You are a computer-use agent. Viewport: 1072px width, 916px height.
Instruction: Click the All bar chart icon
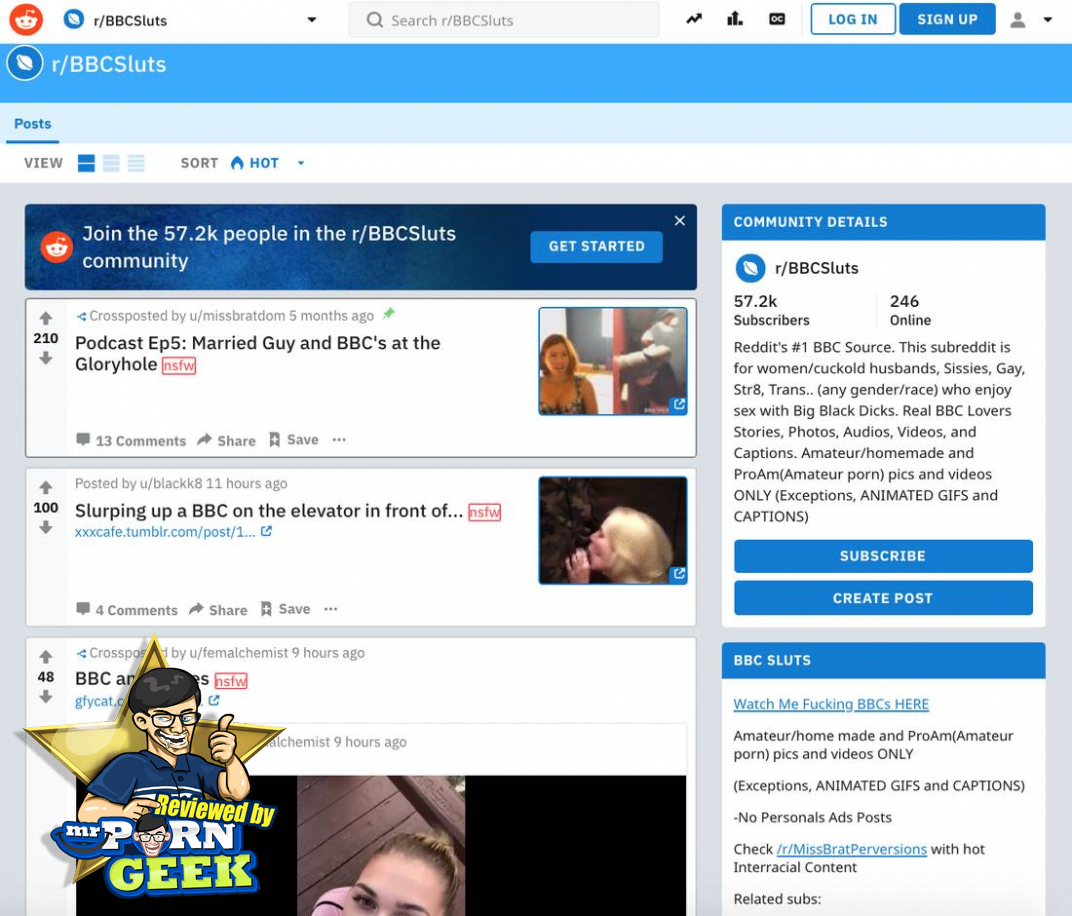point(735,19)
